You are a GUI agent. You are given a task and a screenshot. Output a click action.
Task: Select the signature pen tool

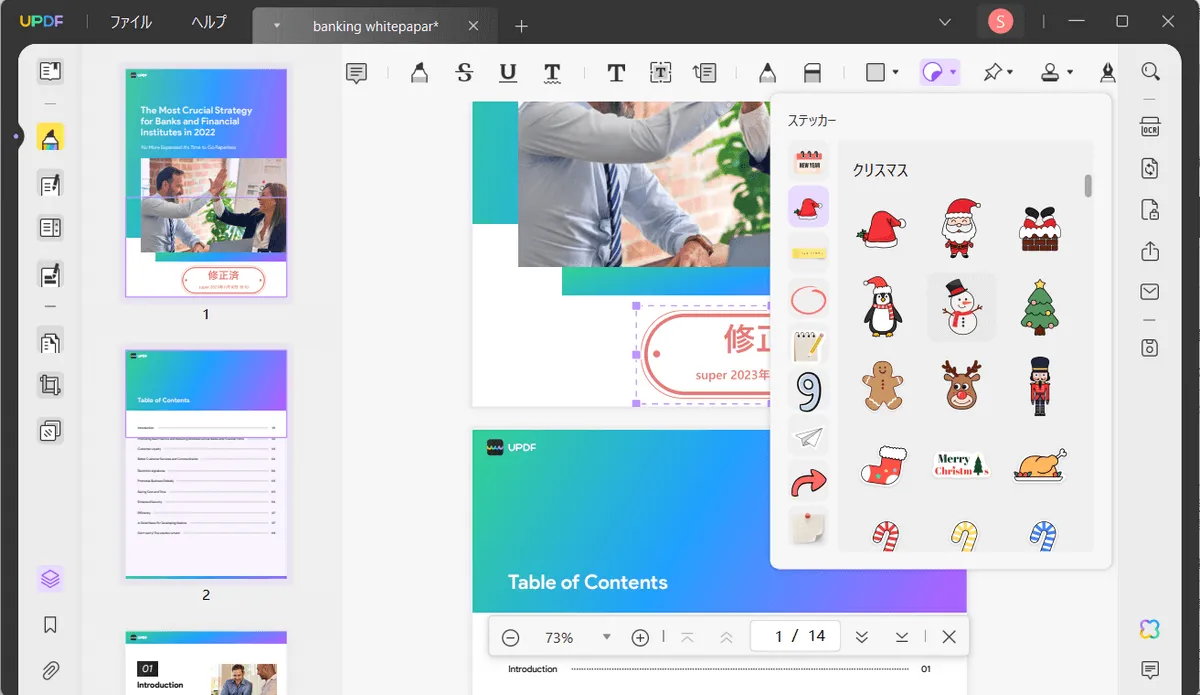click(x=1108, y=72)
